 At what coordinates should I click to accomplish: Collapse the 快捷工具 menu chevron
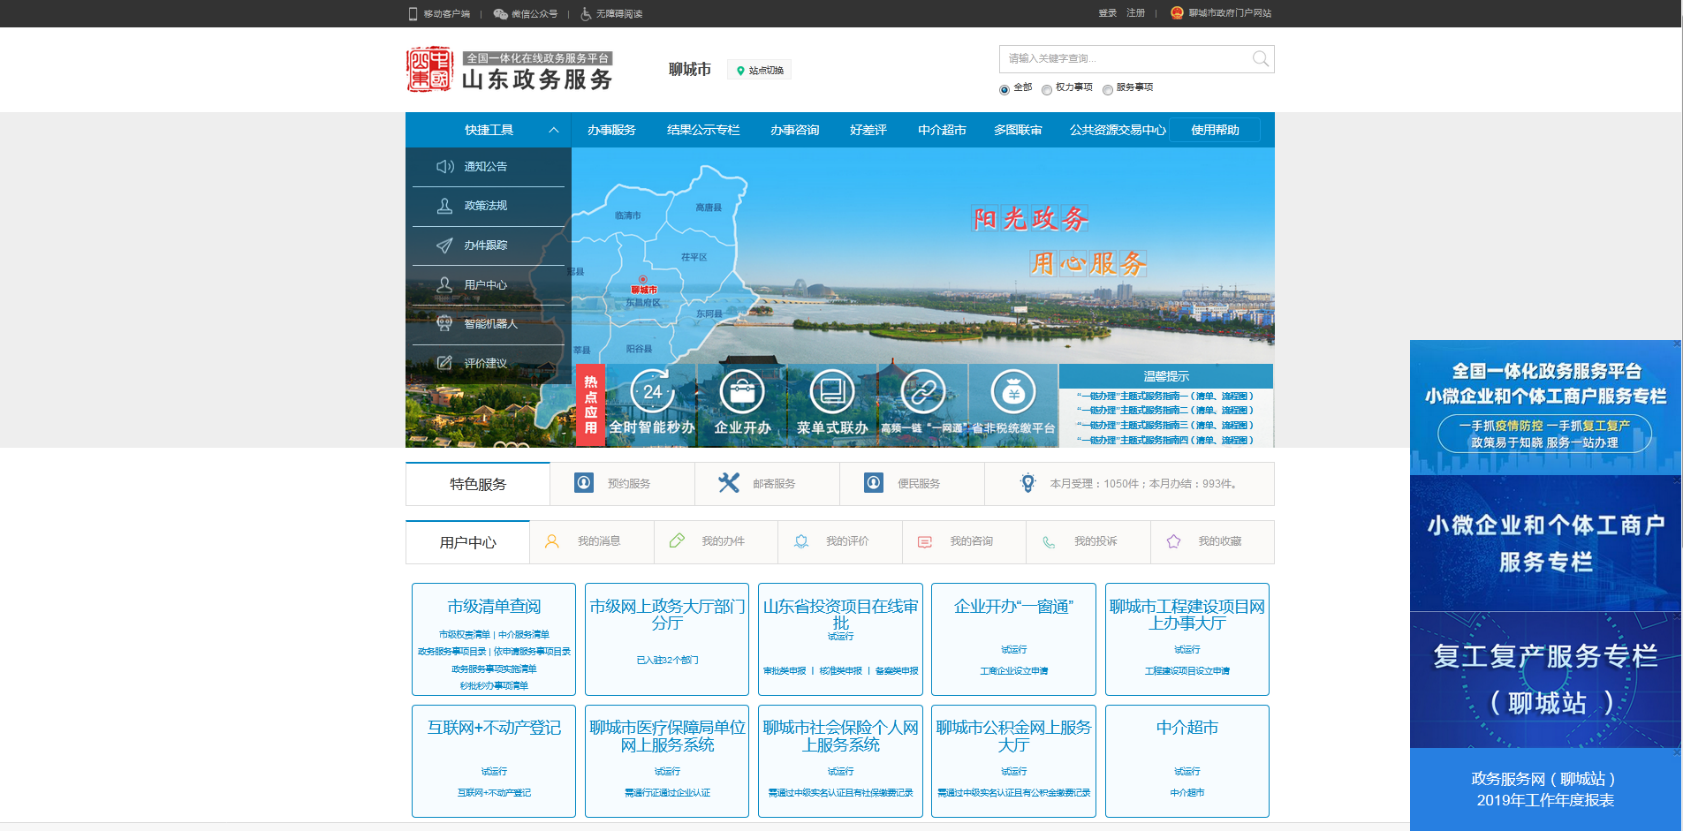(553, 130)
